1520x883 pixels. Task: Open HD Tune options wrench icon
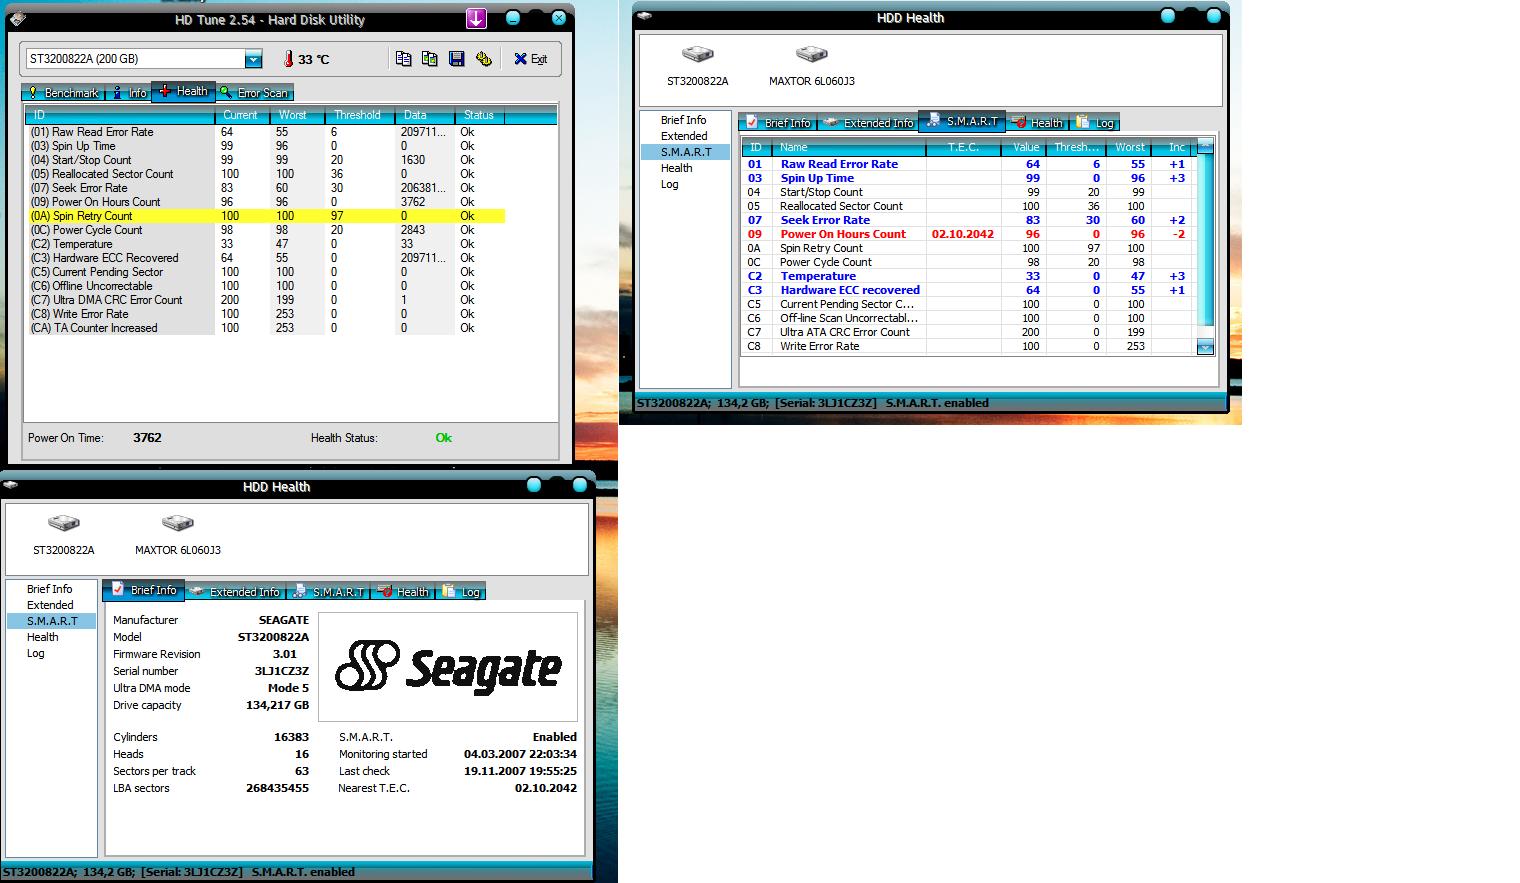pyautogui.click(x=484, y=59)
